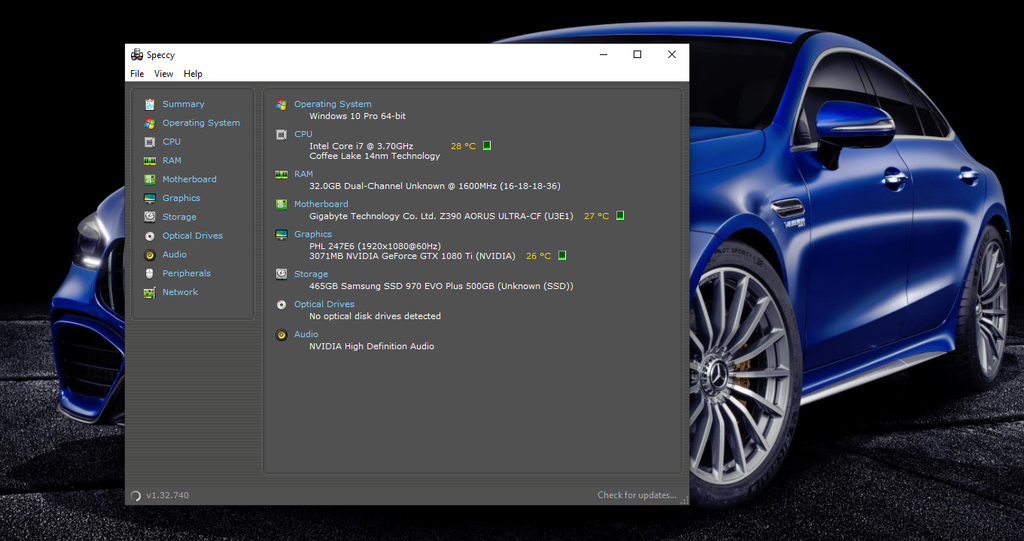Click the Motherboard icon in sidebar
1024x541 pixels.
(150, 180)
